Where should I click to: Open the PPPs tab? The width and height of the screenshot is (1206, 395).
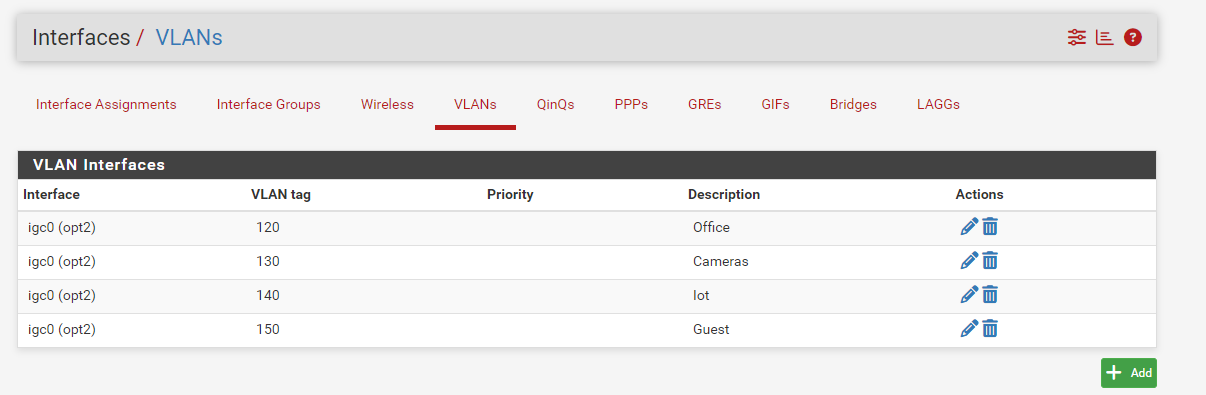631,104
